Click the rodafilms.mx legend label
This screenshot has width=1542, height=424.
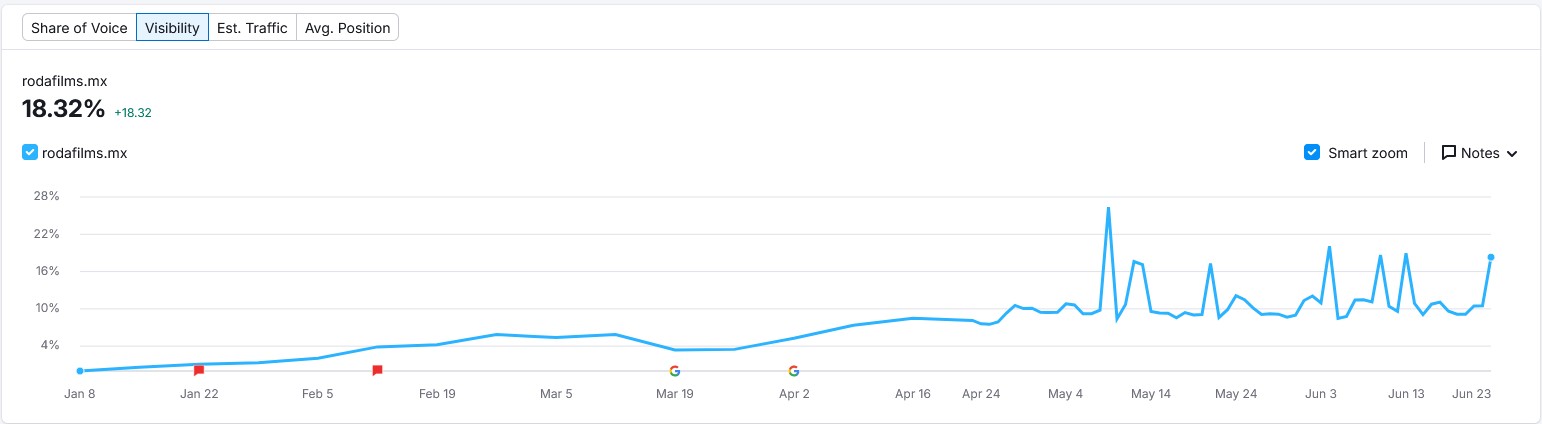pyautogui.click(x=85, y=153)
